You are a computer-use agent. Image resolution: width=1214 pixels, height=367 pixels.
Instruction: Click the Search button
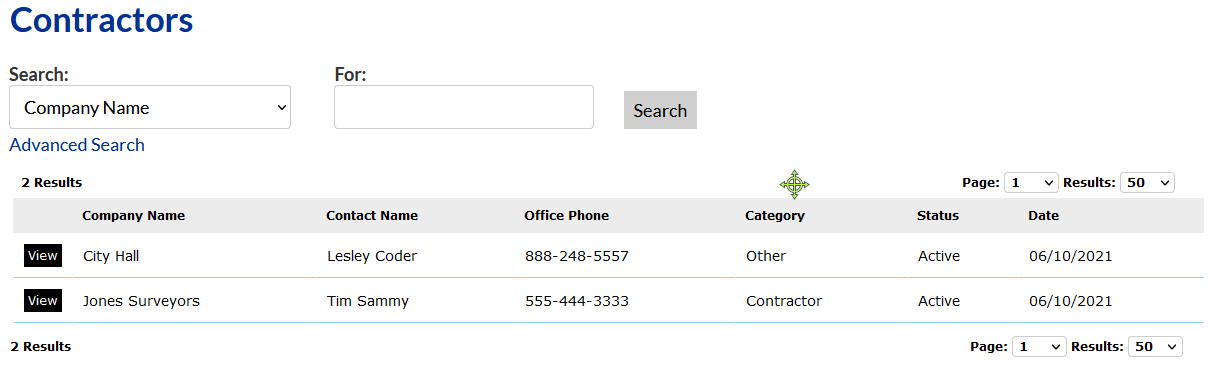pyautogui.click(x=660, y=110)
